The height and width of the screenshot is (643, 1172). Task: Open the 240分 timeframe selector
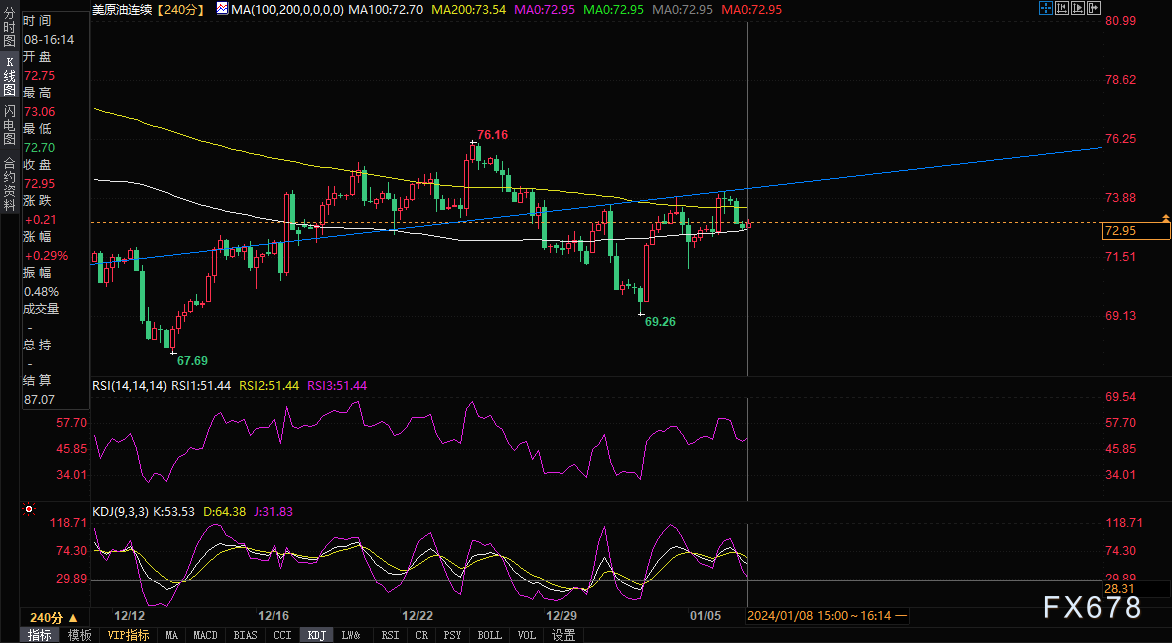(x=52, y=617)
